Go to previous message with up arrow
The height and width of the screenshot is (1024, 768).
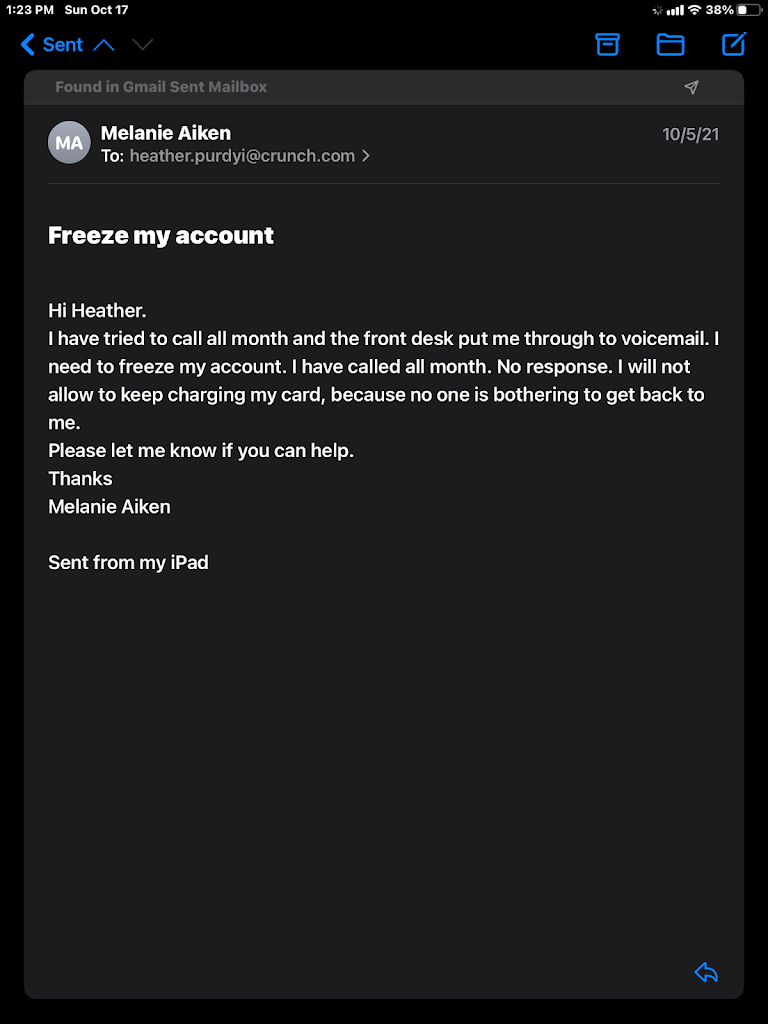coord(104,45)
